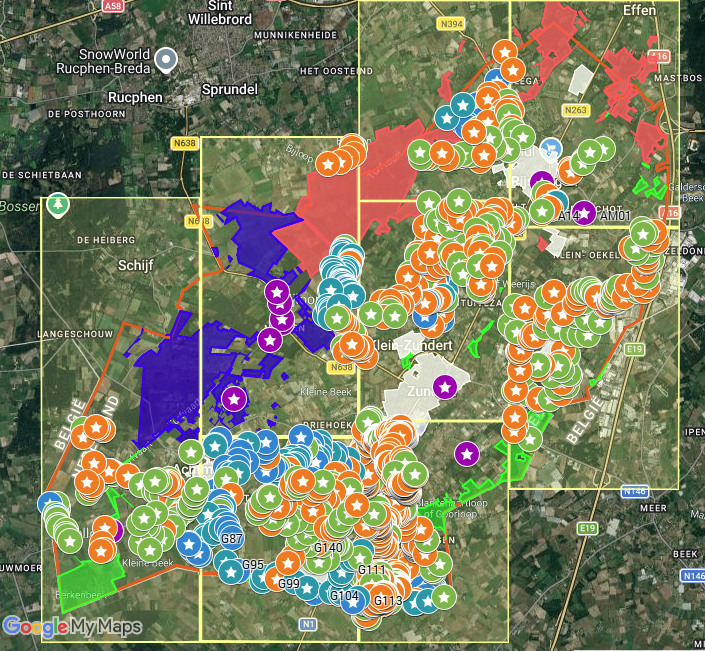Image resolution: width=705 pixels, height=651 pixels.
Task: Click the orange star marker near Bijloop label
Action: pyautogui.click(x=328, y=165)
